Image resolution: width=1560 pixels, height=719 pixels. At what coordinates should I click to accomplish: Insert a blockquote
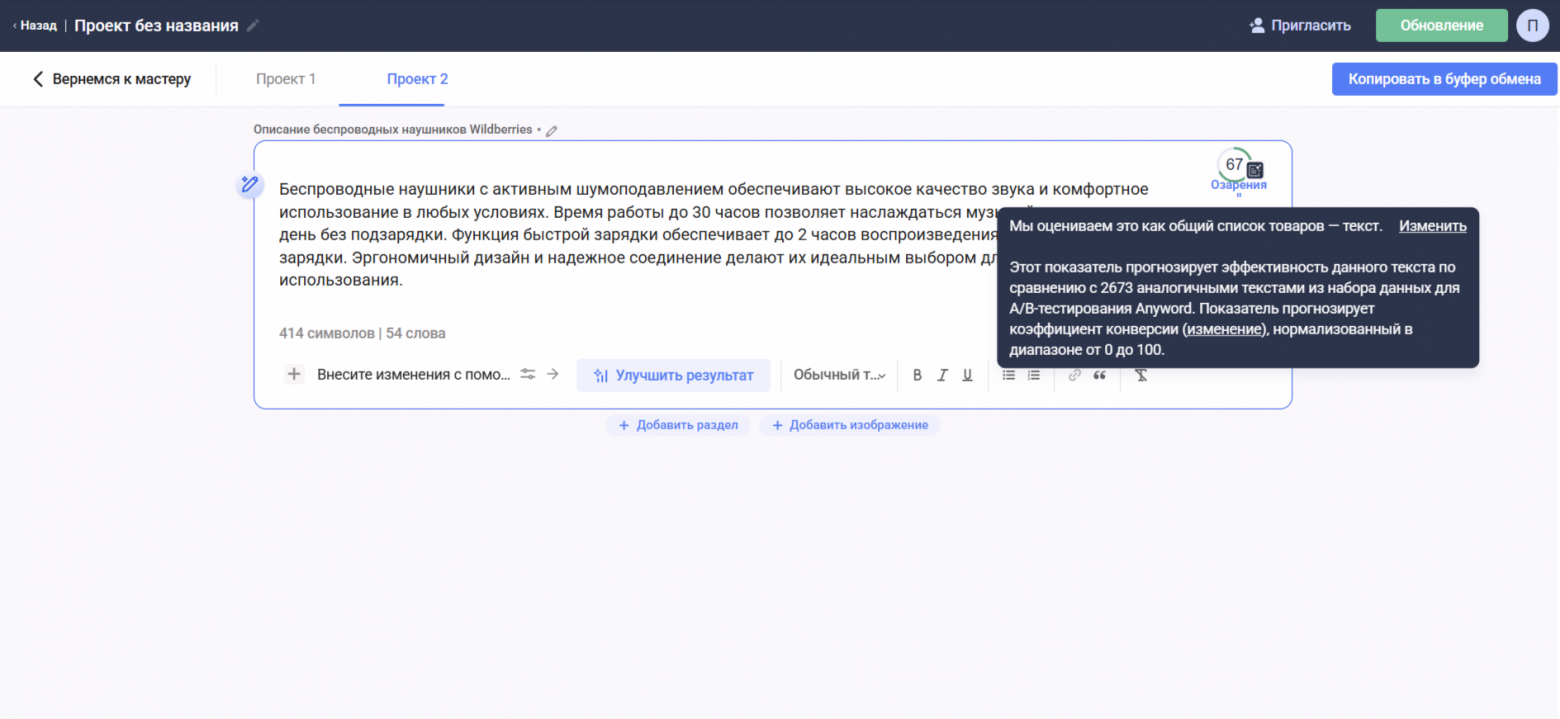pos(1098,374)
